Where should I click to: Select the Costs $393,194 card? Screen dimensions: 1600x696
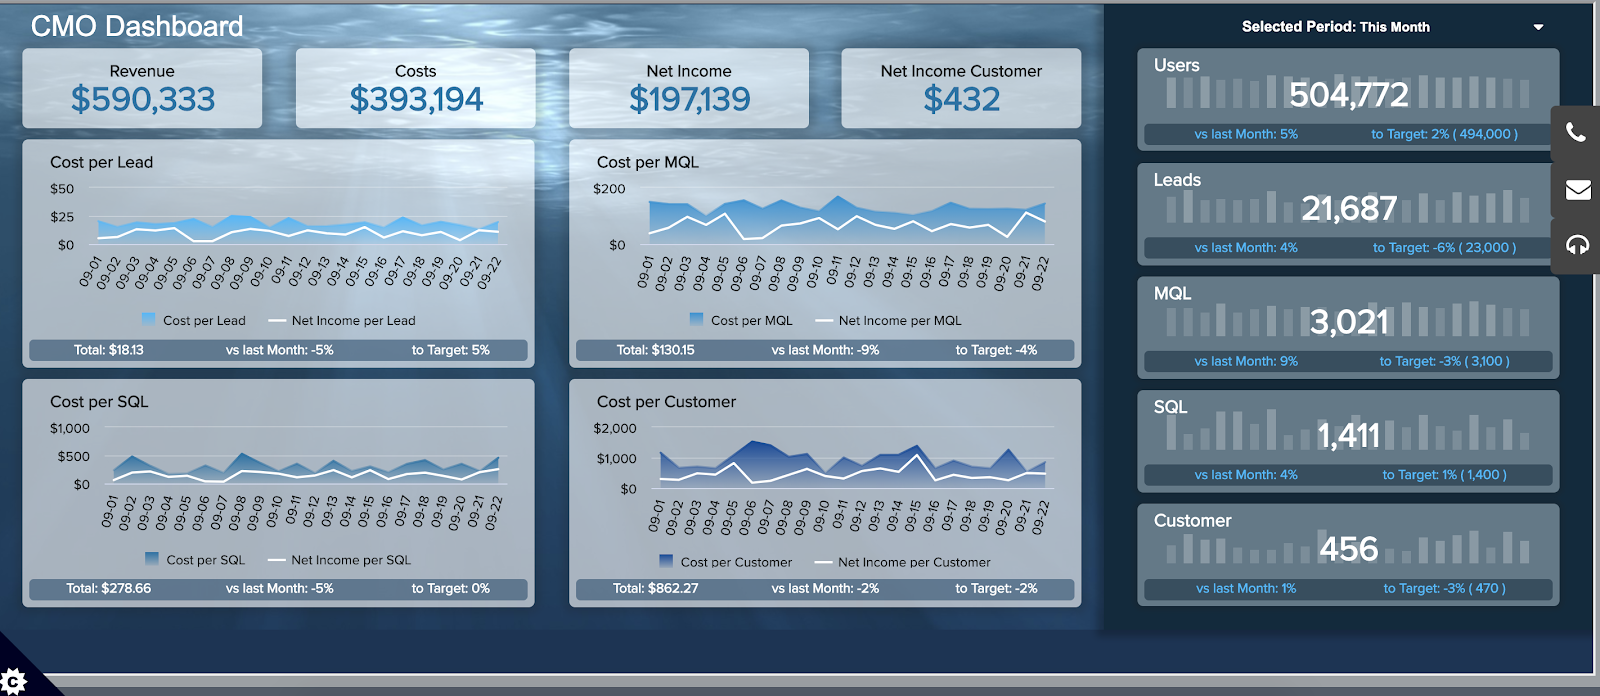(x=415, y=88)
